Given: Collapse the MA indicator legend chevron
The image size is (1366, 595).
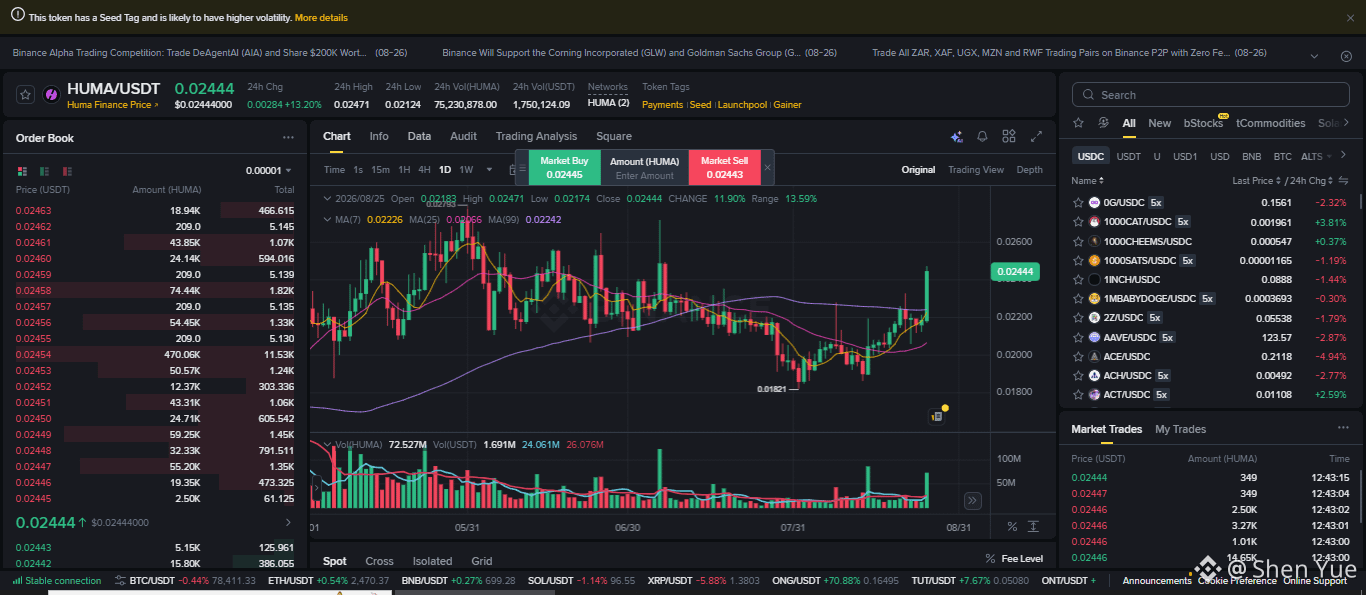Looking at the screenshot, I should click(x=327, y=219).
